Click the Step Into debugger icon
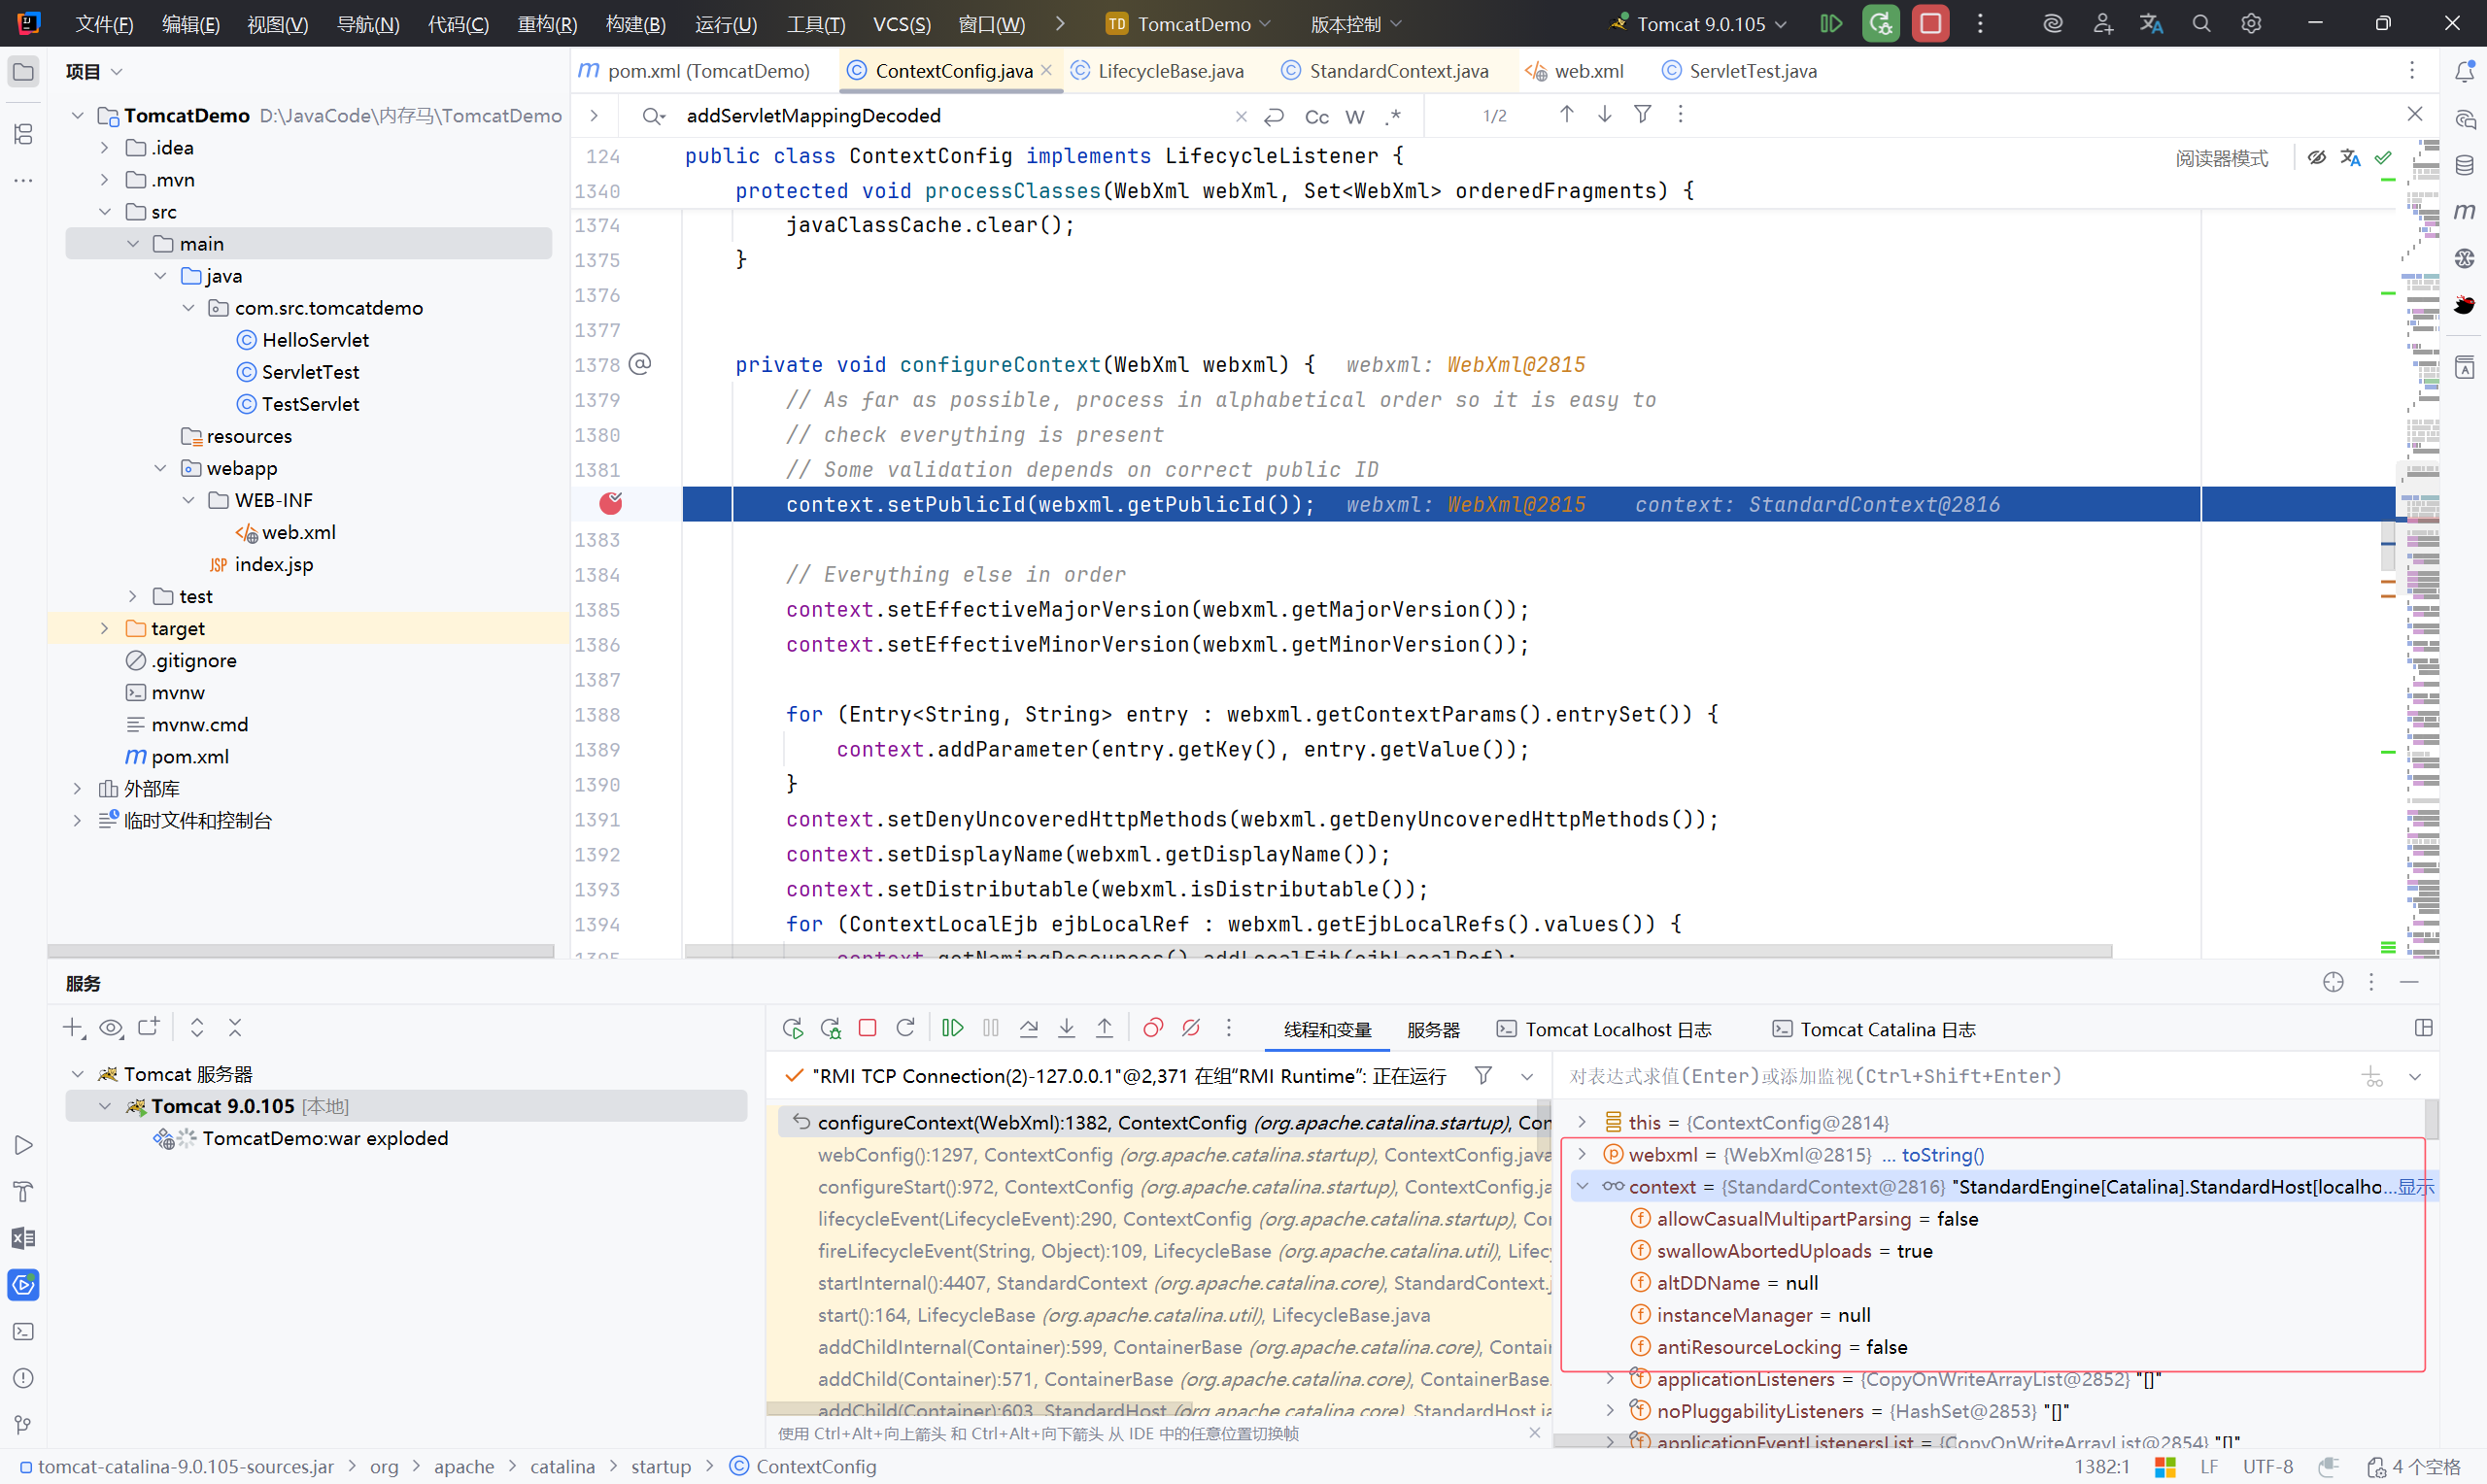Image resolution: width=2487 pixels, height=1484 pixels. 1066,1028
